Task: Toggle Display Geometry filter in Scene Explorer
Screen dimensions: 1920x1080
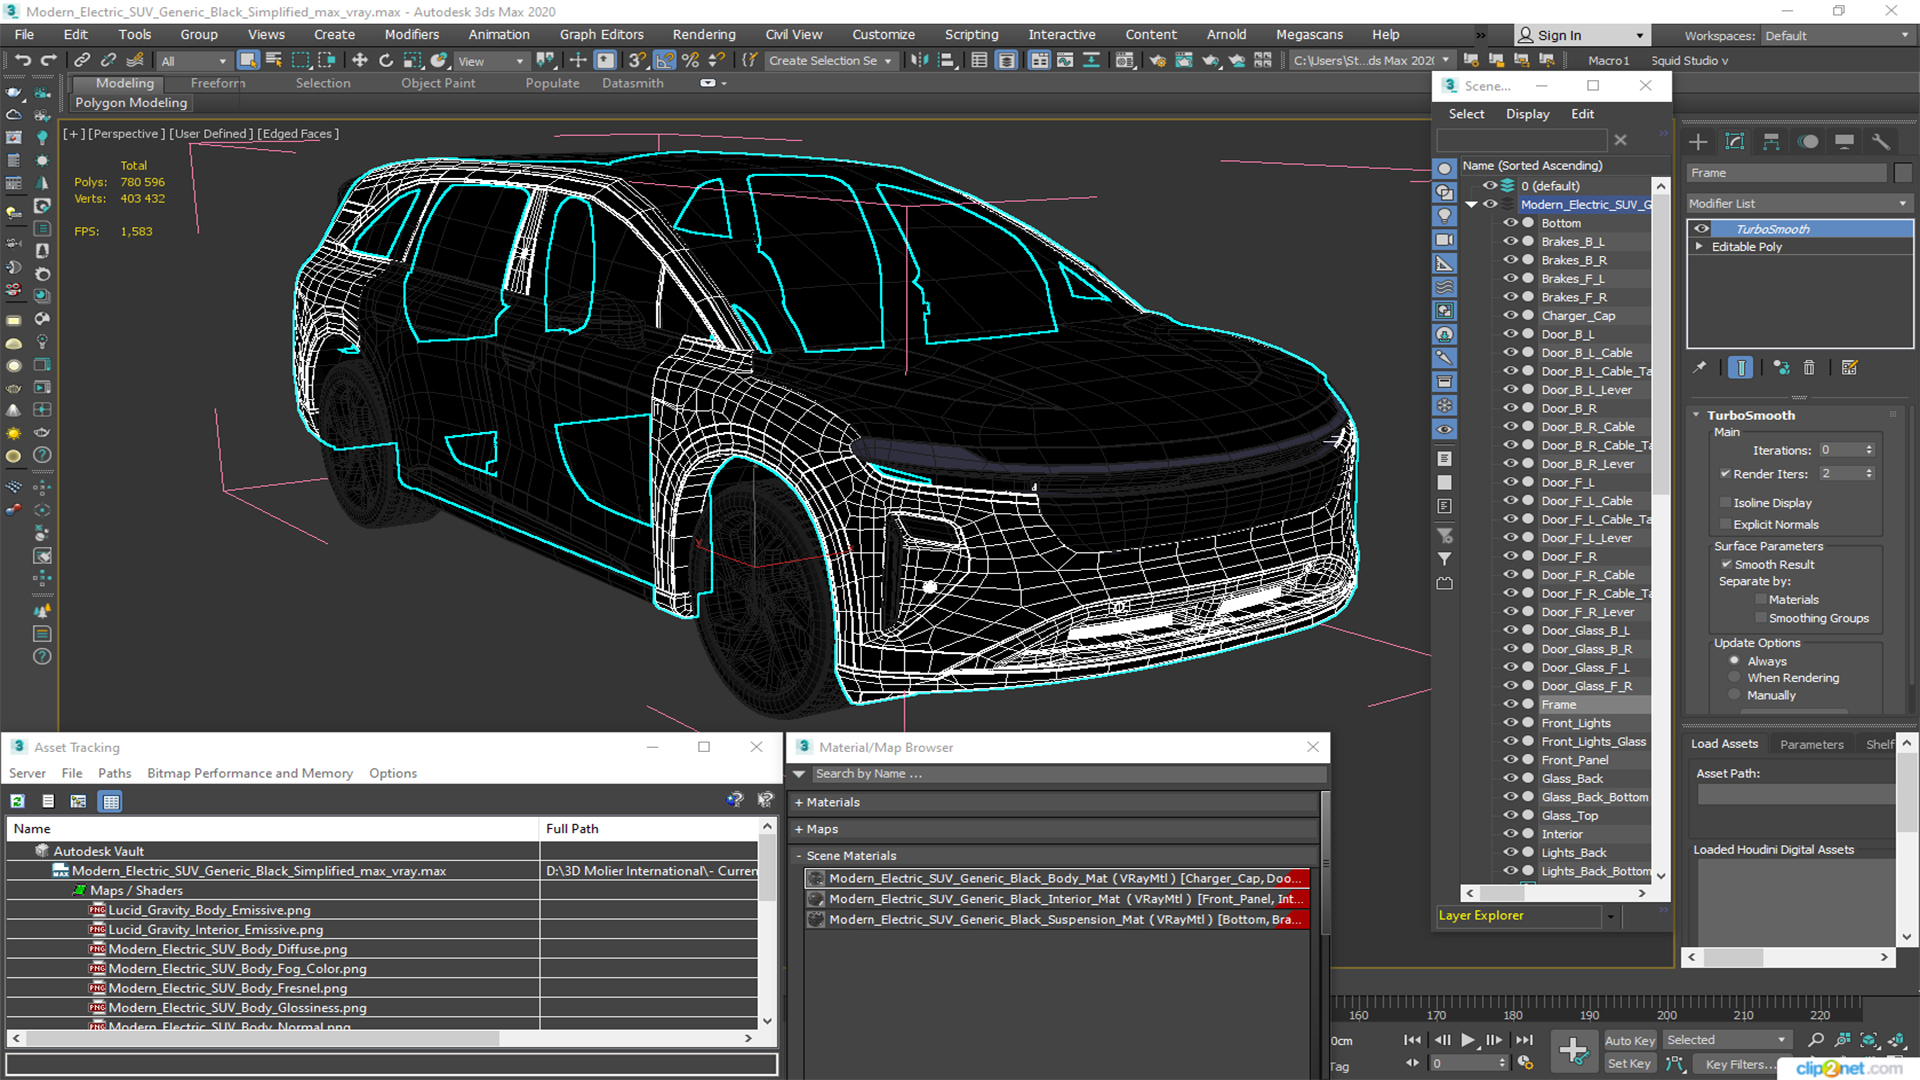Action: pos(1445,169)
